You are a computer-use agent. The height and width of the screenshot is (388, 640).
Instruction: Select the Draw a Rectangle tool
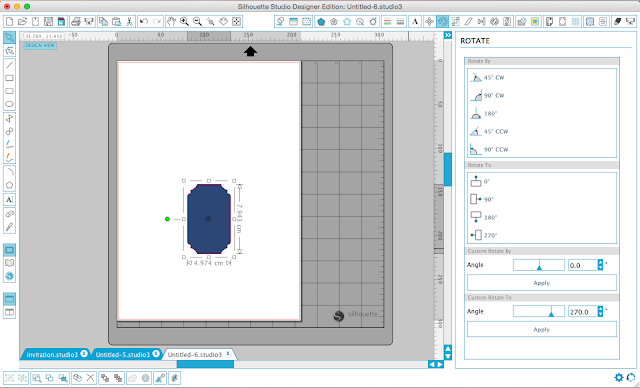click(x=9, y=78)
